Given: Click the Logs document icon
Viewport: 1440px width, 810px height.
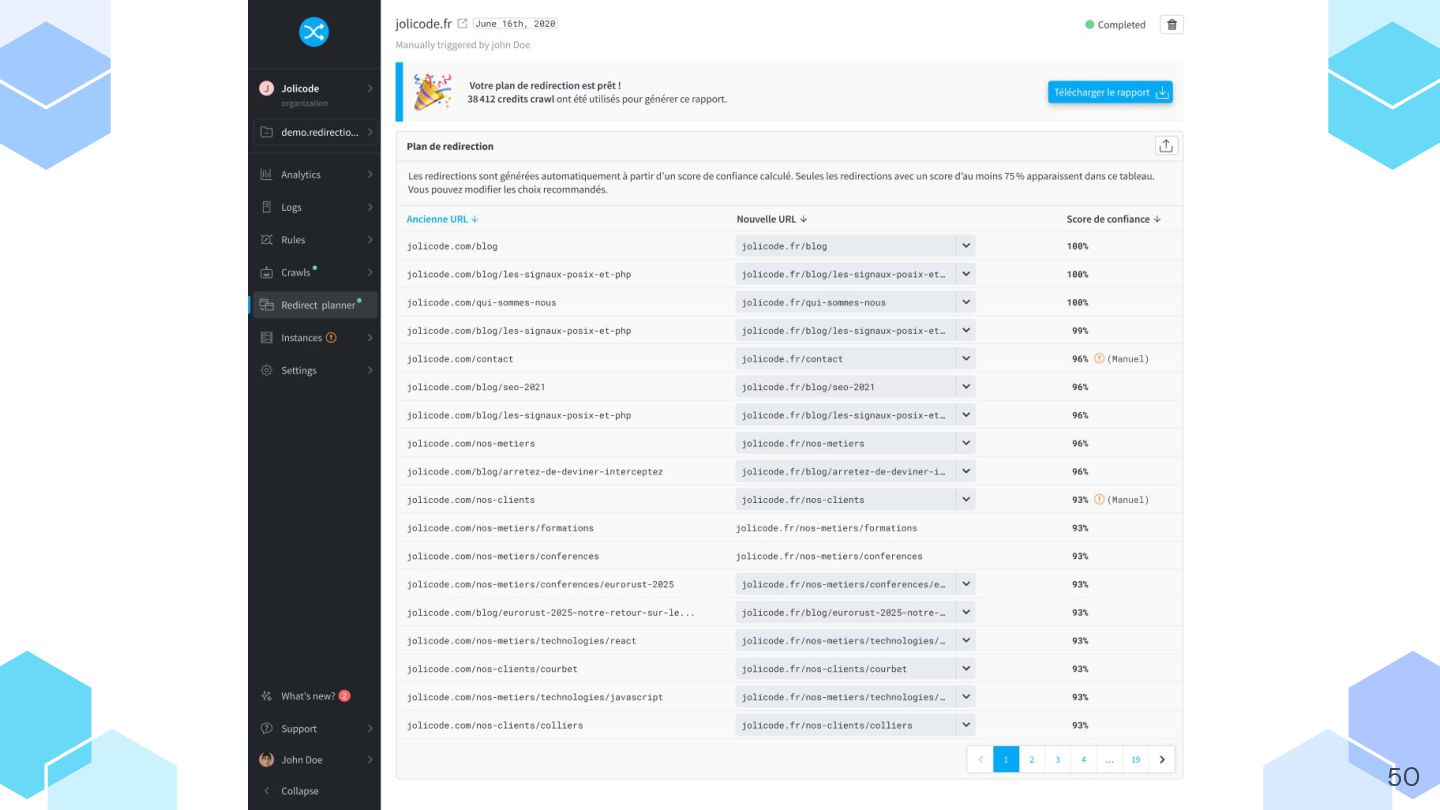Looking at the screenshot, I should [266, 207].
